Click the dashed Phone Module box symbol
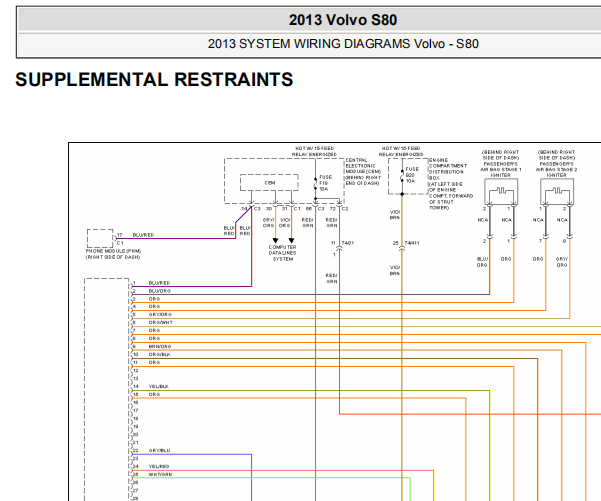The width and height of the screenshot is (601, 501). 100,238
